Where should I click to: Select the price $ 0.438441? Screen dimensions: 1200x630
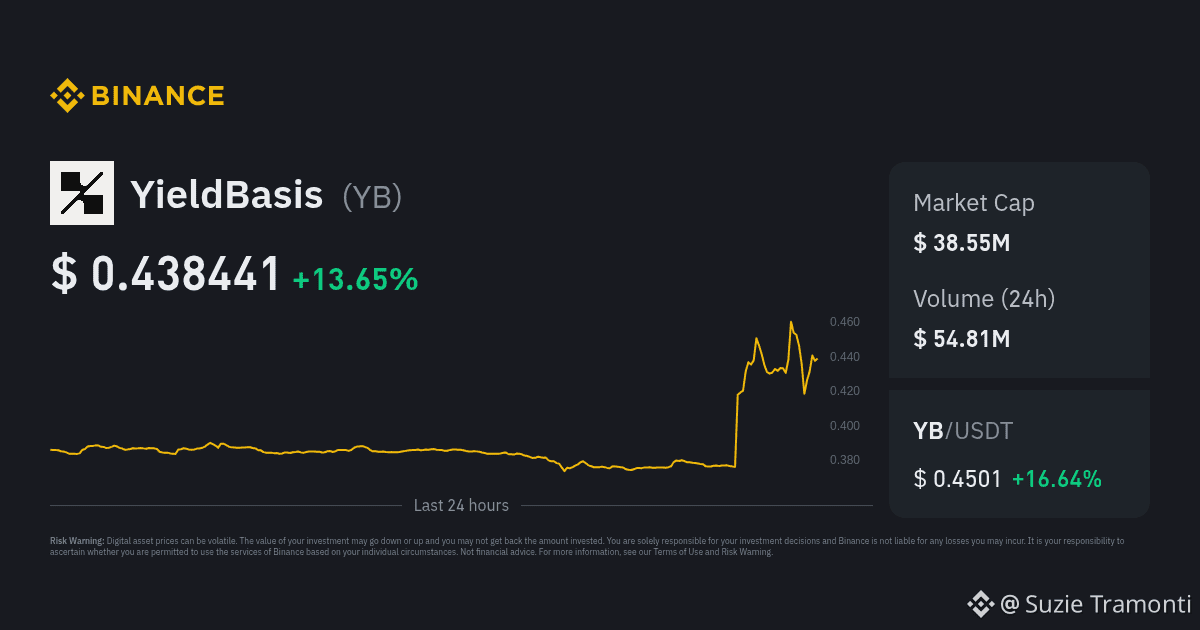(x=166, y=275)
